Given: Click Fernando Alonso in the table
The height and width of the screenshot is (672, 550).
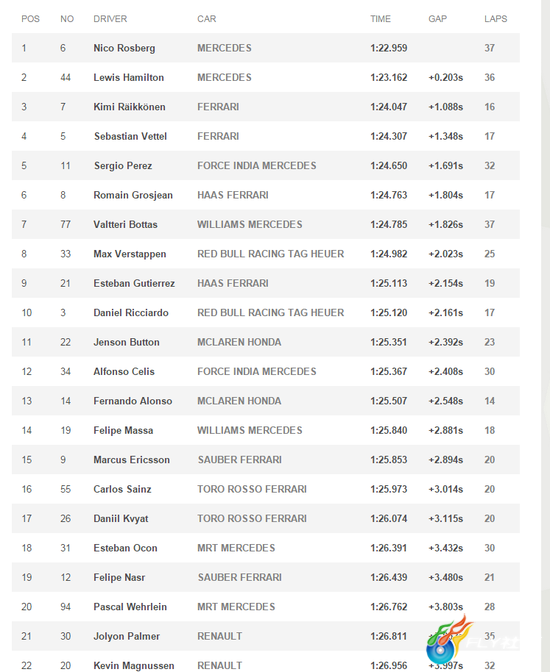Looking at the screenshot, I should tap(133, 401).
